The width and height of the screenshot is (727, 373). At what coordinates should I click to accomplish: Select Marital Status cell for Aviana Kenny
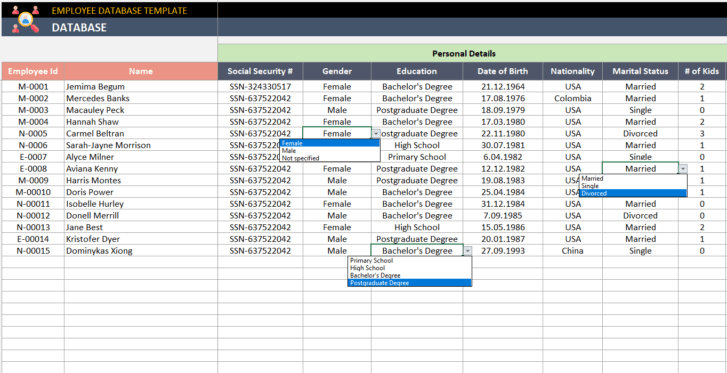(x=640, y=169)
